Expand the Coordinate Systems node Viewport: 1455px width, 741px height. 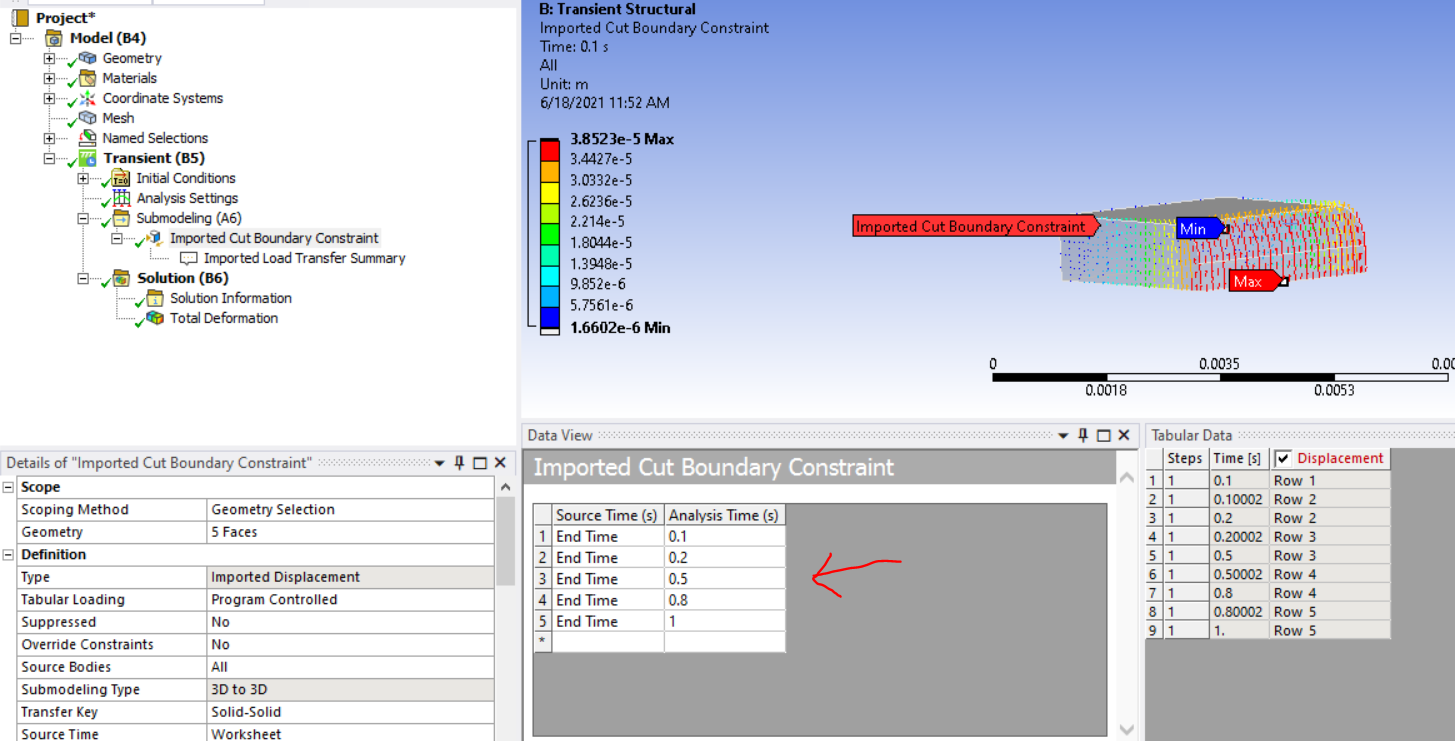49,98
